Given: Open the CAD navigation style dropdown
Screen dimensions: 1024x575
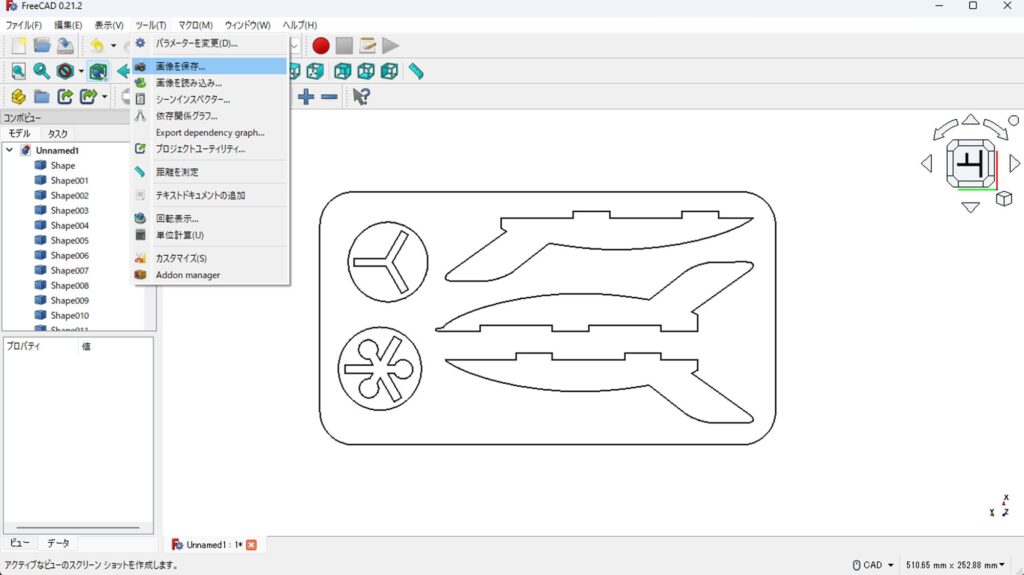Looking at the screenshot, I should 873,565.
